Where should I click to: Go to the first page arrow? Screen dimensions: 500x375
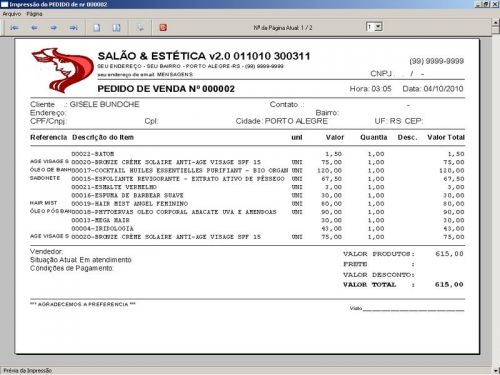click(14, 28)
